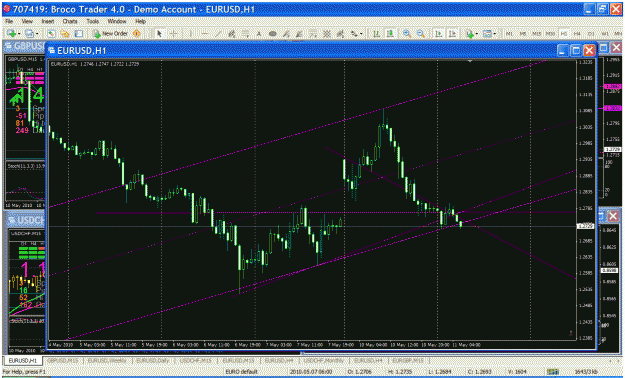Open the Window menu
625x378 pixels.
tap(117, 21)
